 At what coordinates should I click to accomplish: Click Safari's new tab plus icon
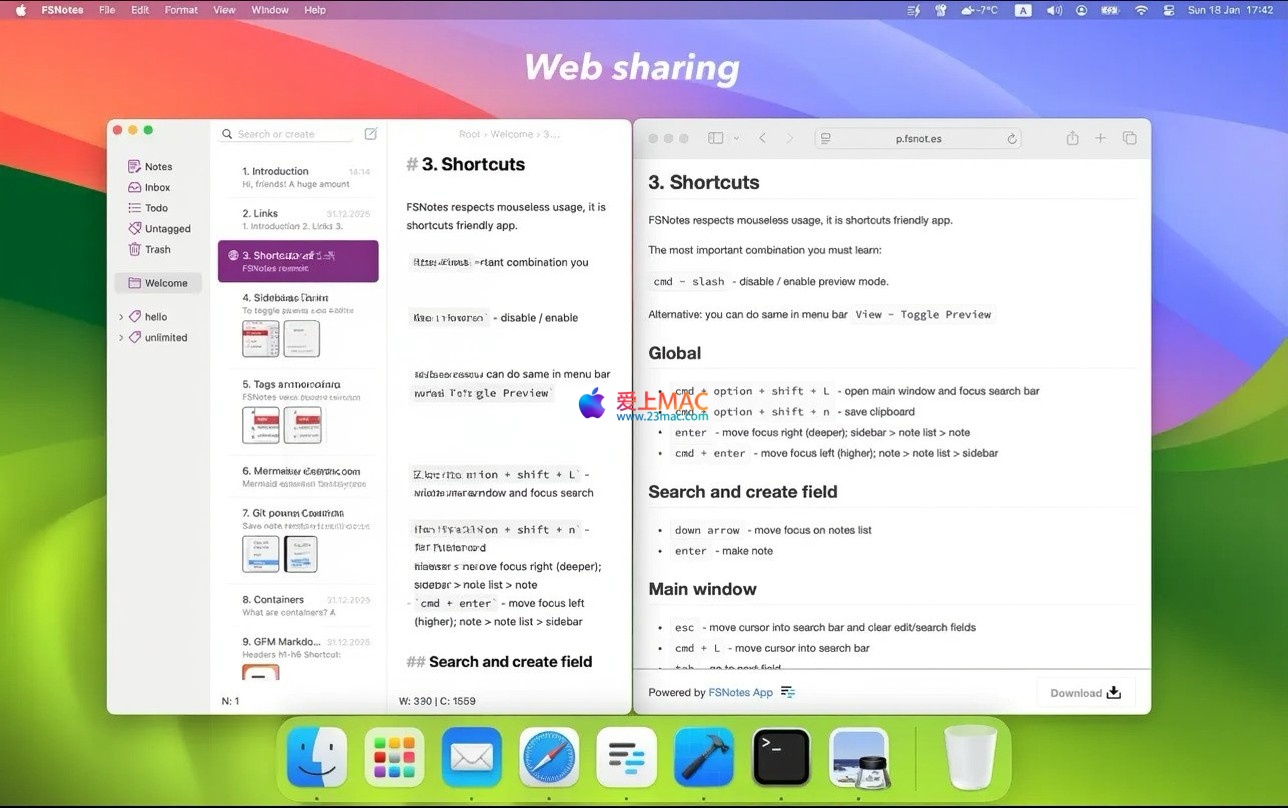(x=1100, y=138)
